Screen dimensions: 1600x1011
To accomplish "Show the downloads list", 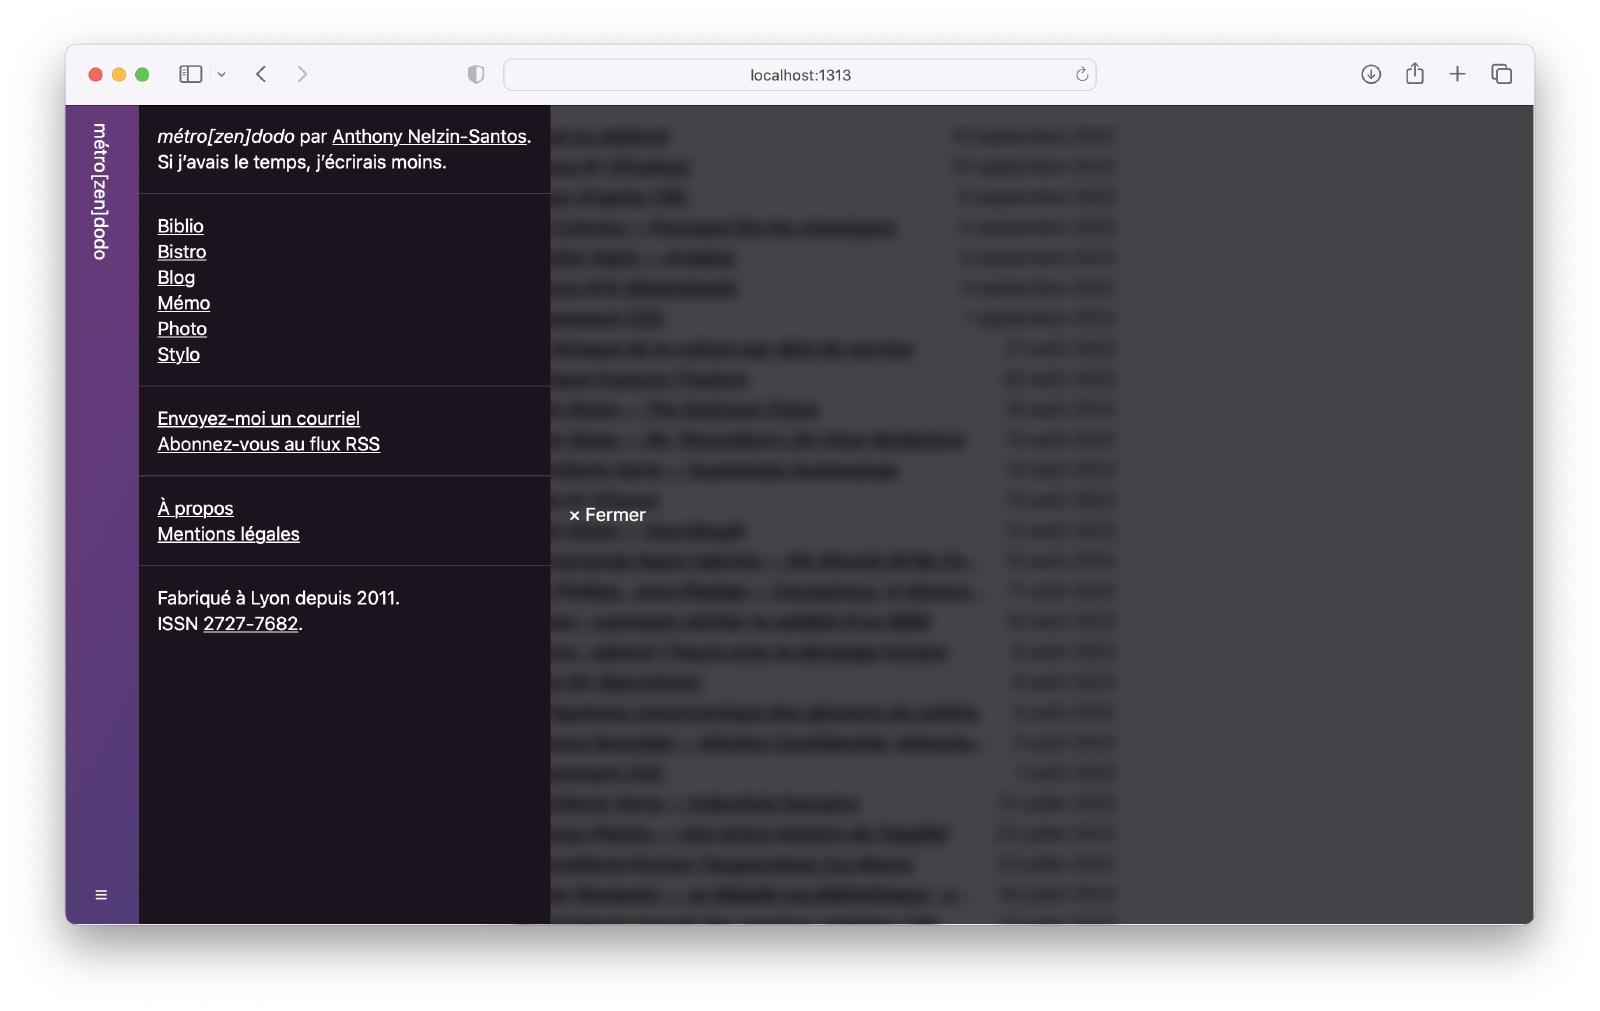I will [1371, 74].
